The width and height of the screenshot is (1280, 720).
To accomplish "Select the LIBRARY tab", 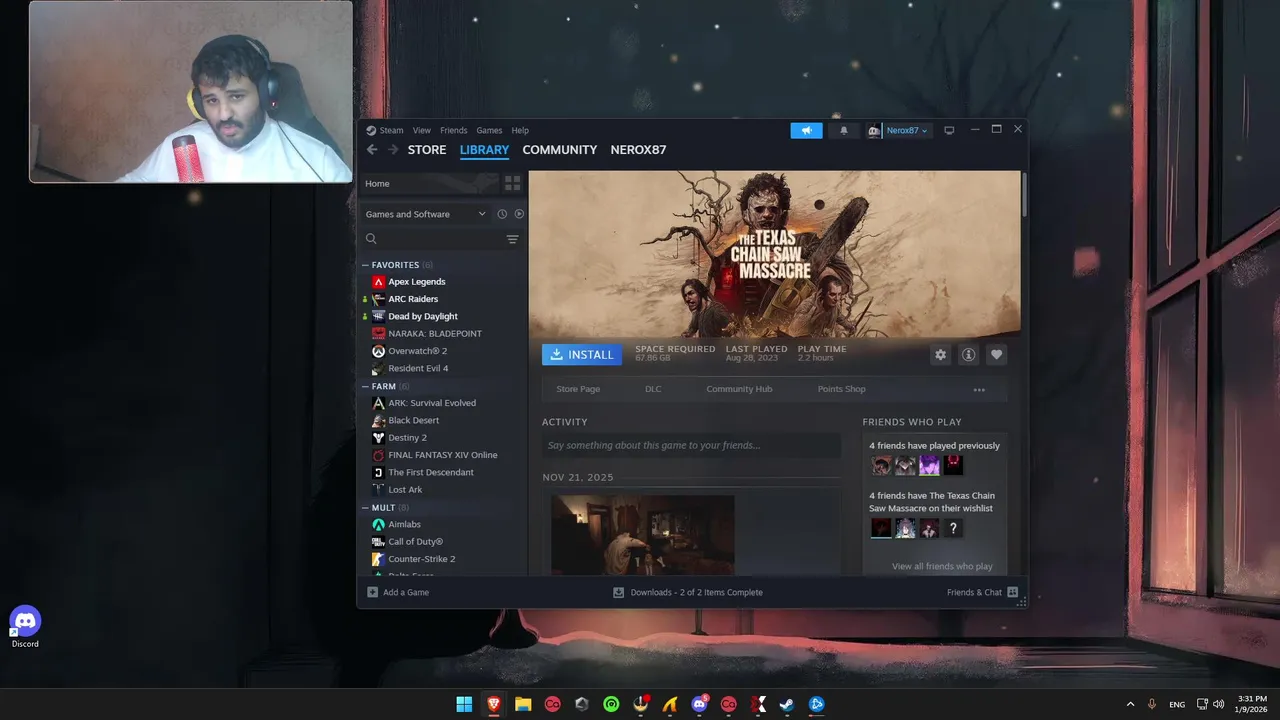I will [x=484, y=150].
